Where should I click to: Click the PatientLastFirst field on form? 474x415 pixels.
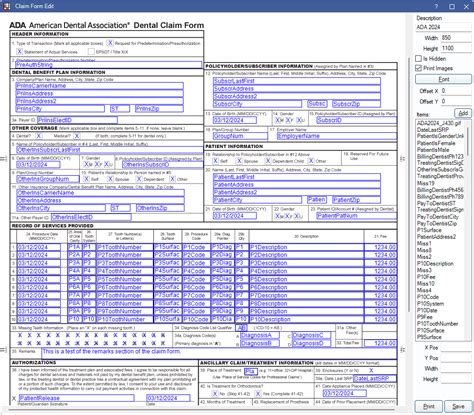coord(297,177)
